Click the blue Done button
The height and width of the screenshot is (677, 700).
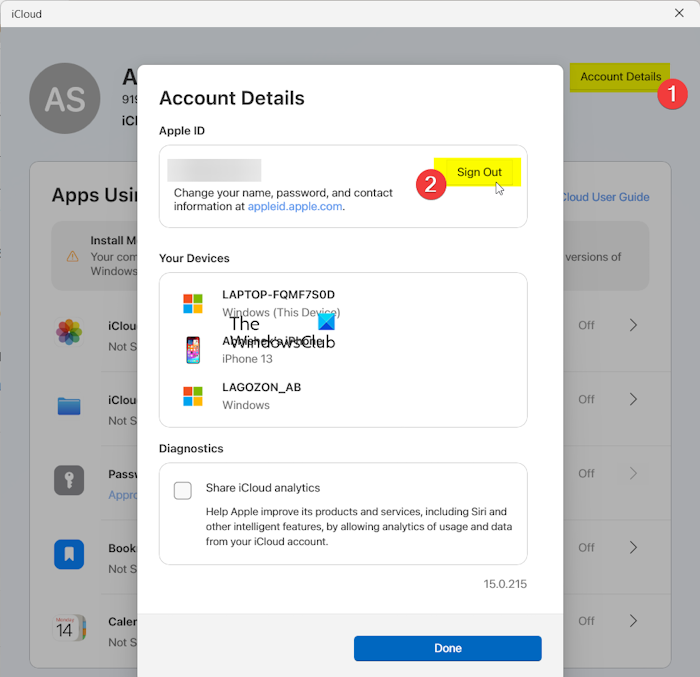click(448, 648)
